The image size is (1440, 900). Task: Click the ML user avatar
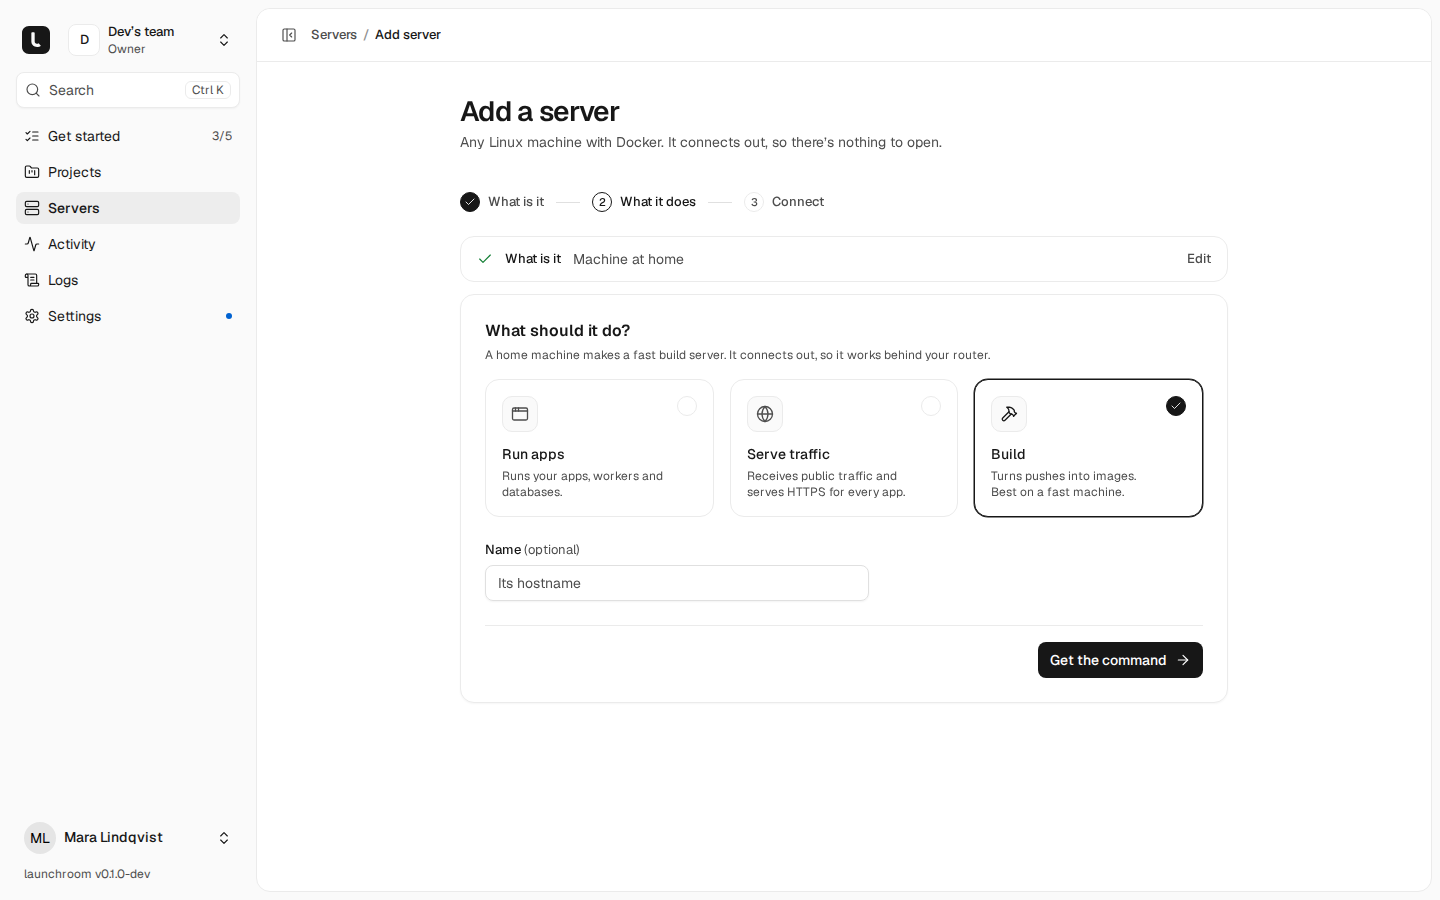[x=40, y=838]
